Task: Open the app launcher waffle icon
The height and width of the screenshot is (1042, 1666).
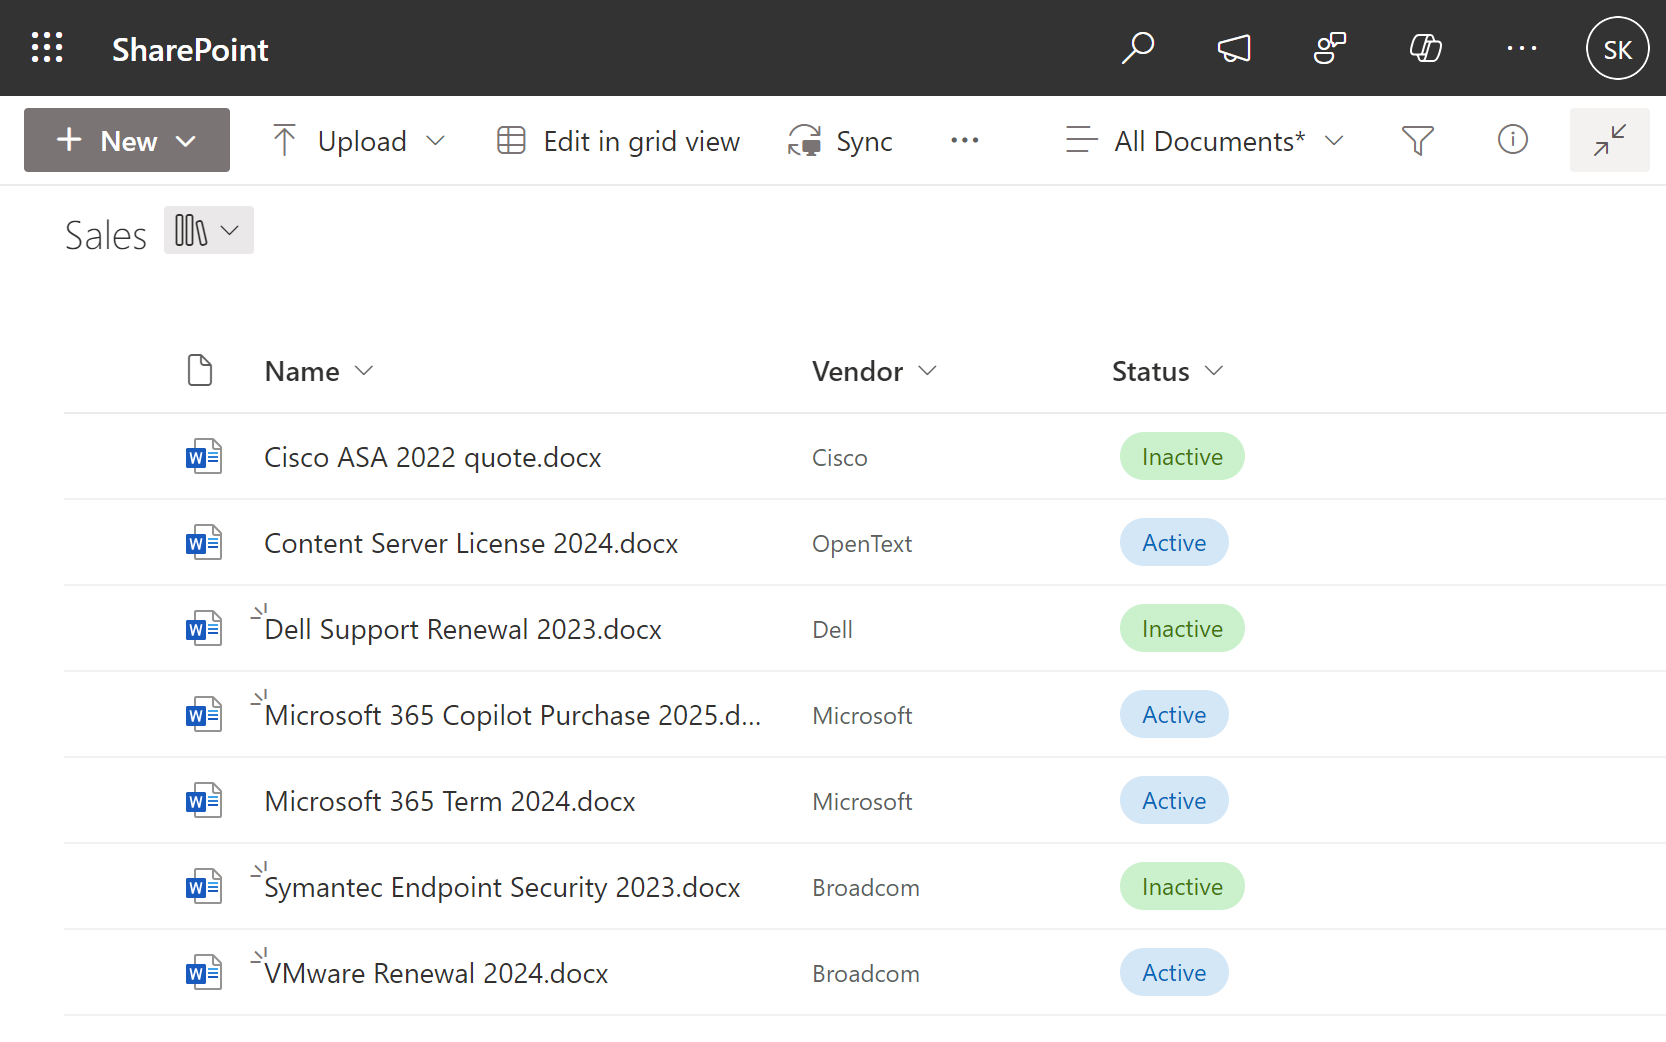Action: (47, 48)
